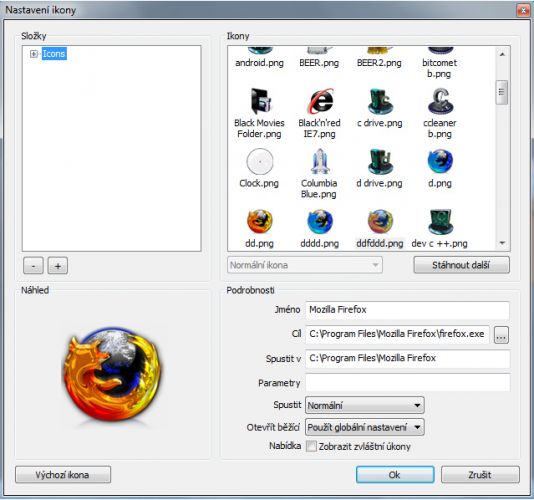
Task: Click the Stáhnout další button
Action: [461, 265]
